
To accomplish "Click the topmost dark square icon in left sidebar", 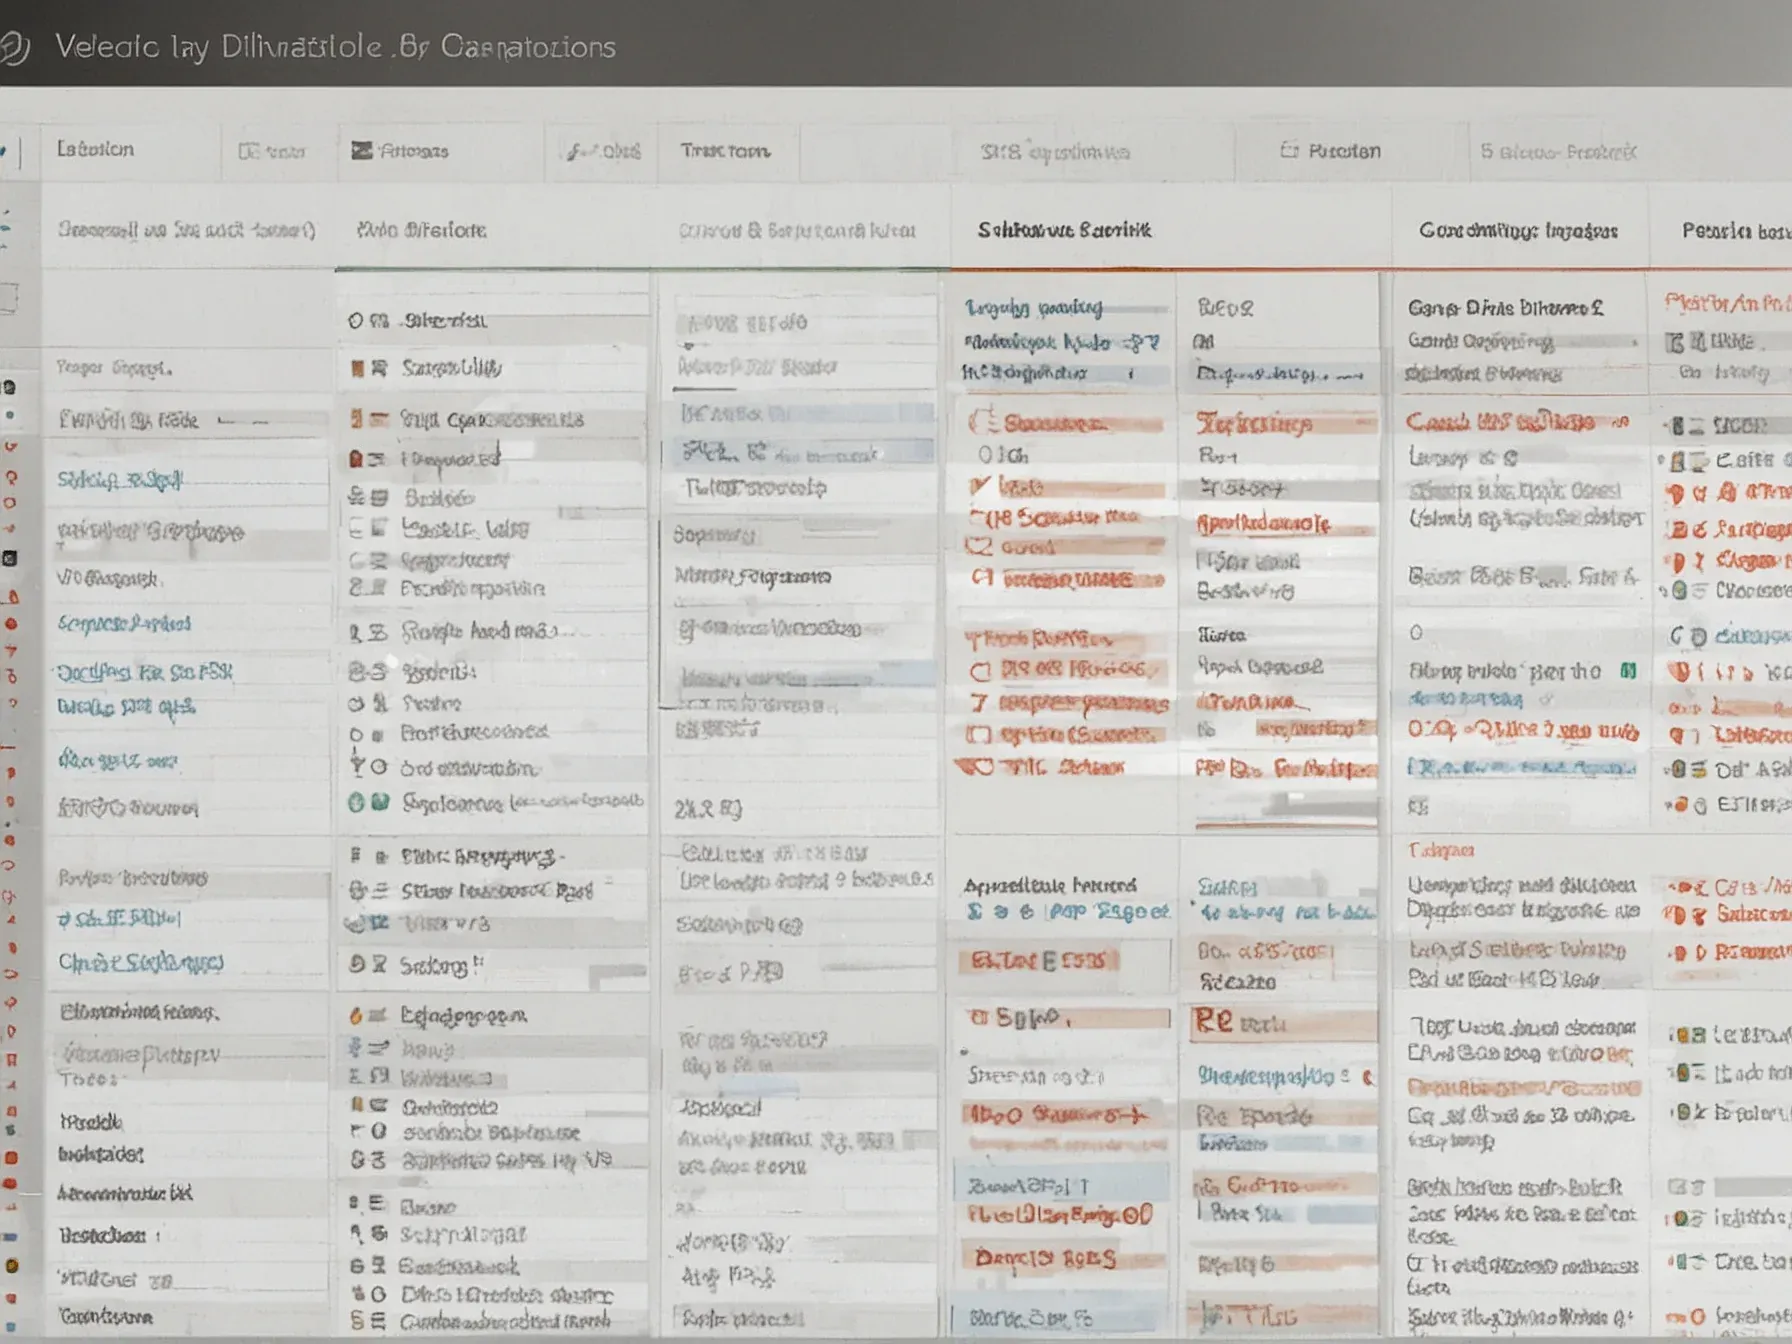I will pos(9,387).
